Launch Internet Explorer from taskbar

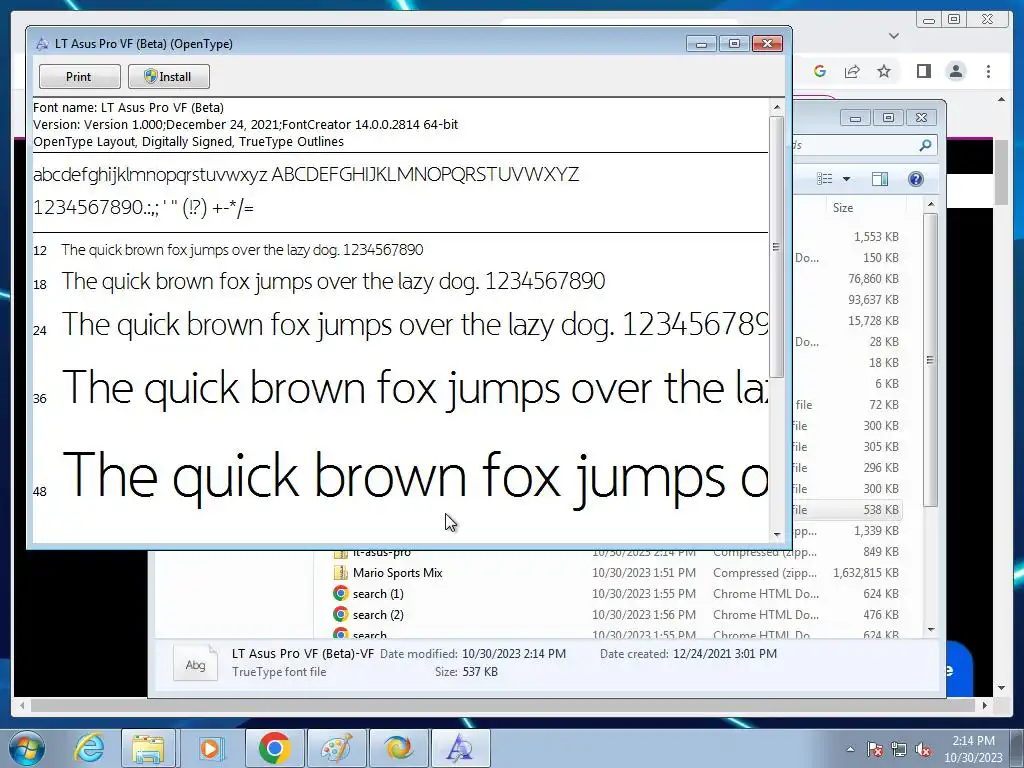point(89,748)
